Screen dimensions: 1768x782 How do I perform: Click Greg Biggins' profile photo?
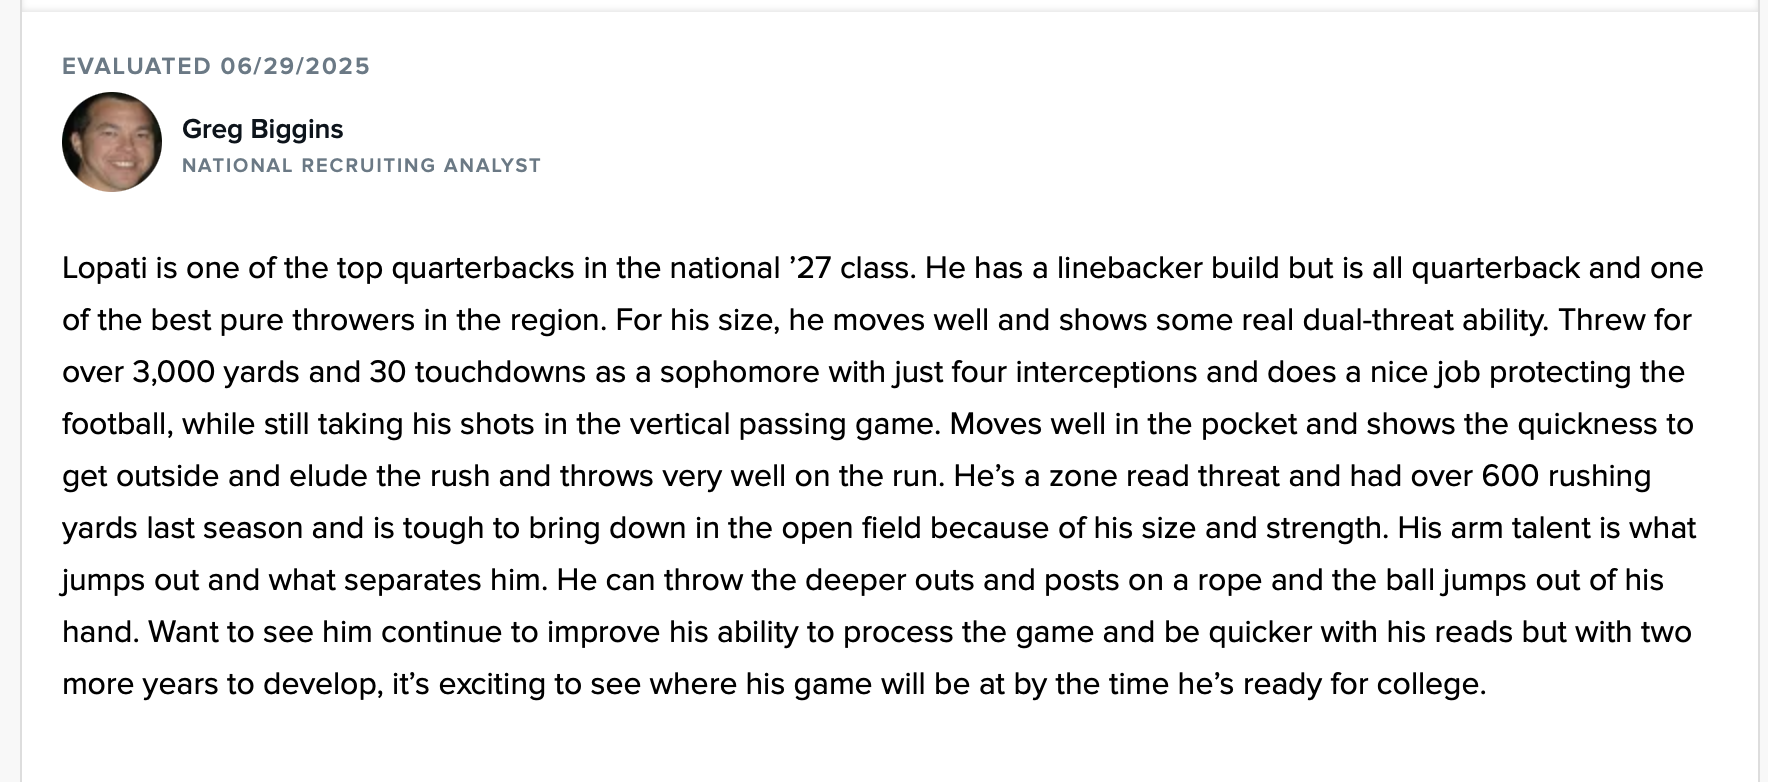pos(112,142)
